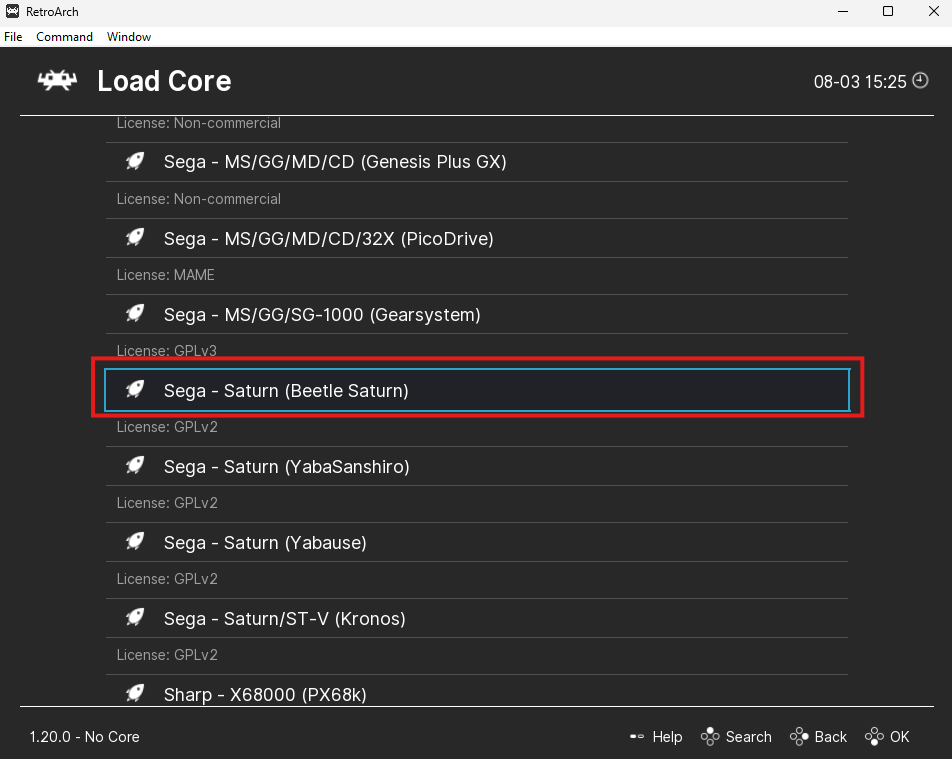
Task: Open the Window menu
Action: [129, 37]
